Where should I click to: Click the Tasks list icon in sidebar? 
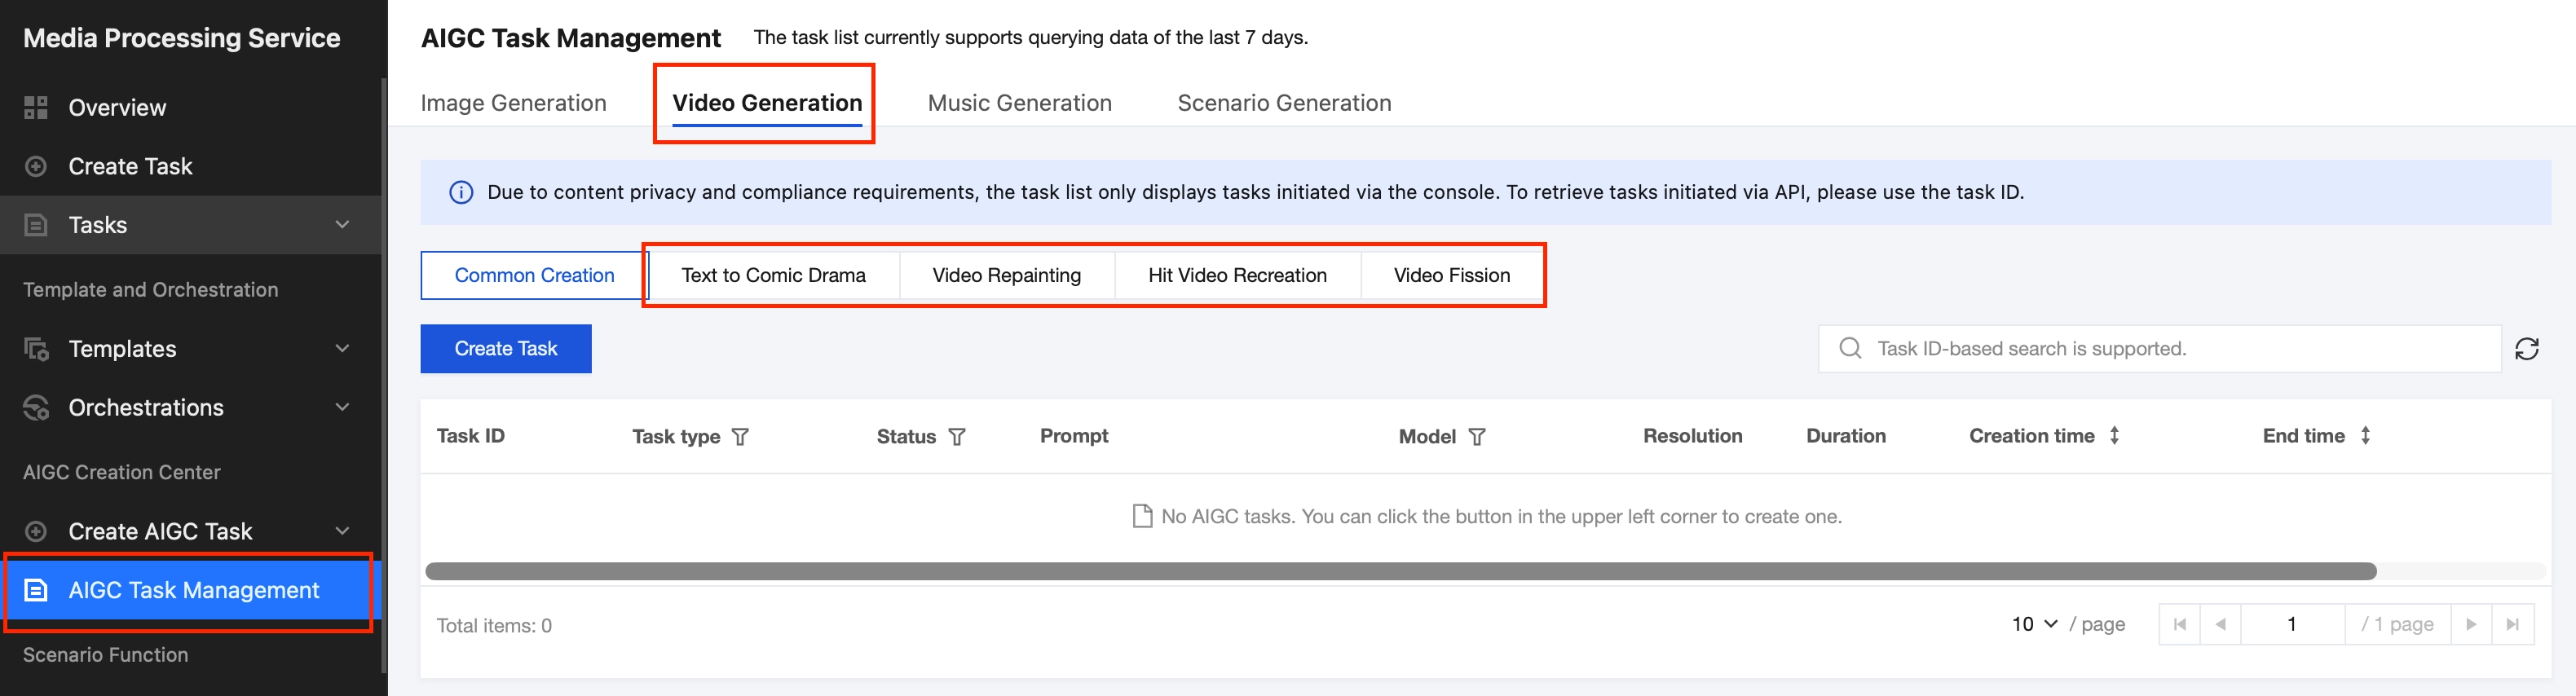tap(36, 225)
